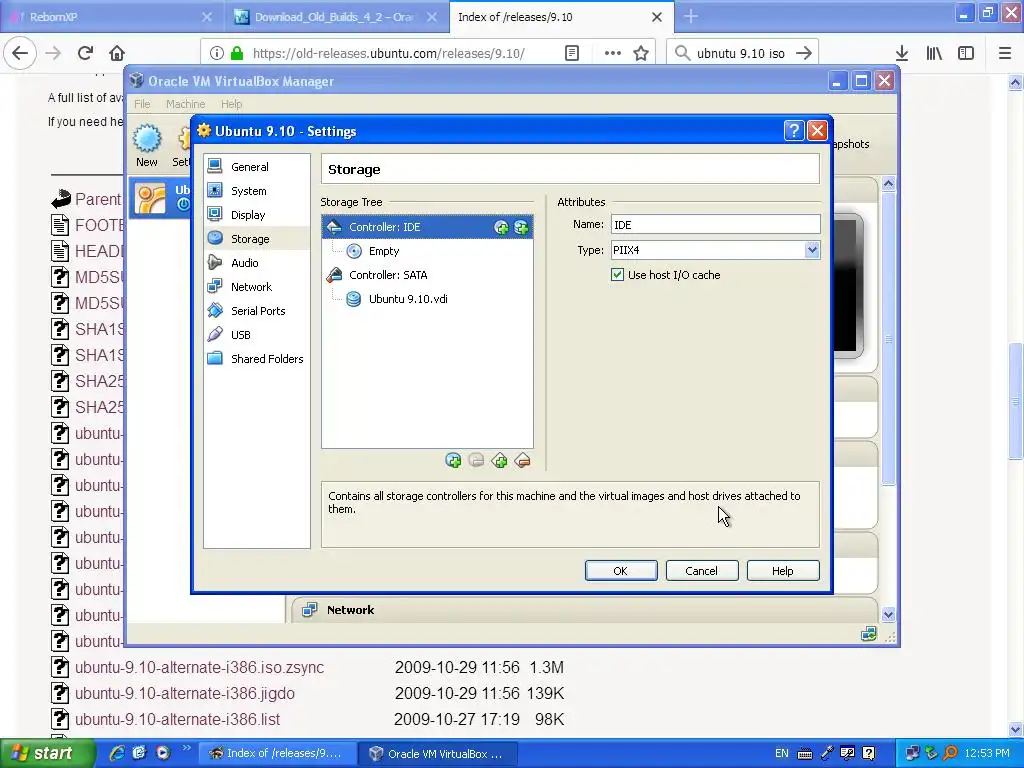Open ubuntu-9.10-alternate-i386.jigdo link
This screenshot has width=1024, height=768.
(x=185, y=694)
